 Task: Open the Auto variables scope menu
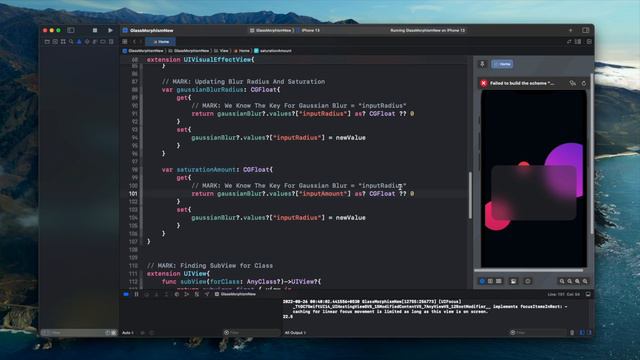128,333
